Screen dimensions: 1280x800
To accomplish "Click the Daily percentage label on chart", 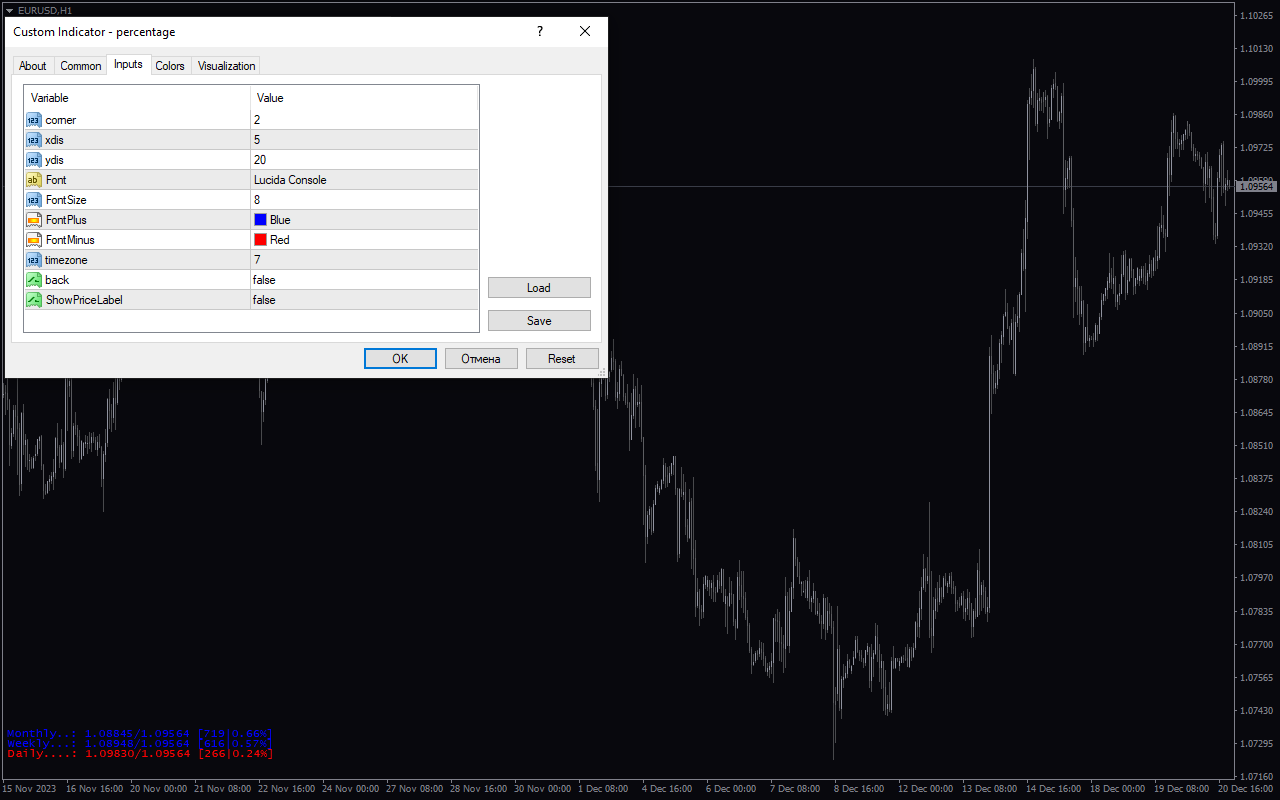I will point(139,754).
